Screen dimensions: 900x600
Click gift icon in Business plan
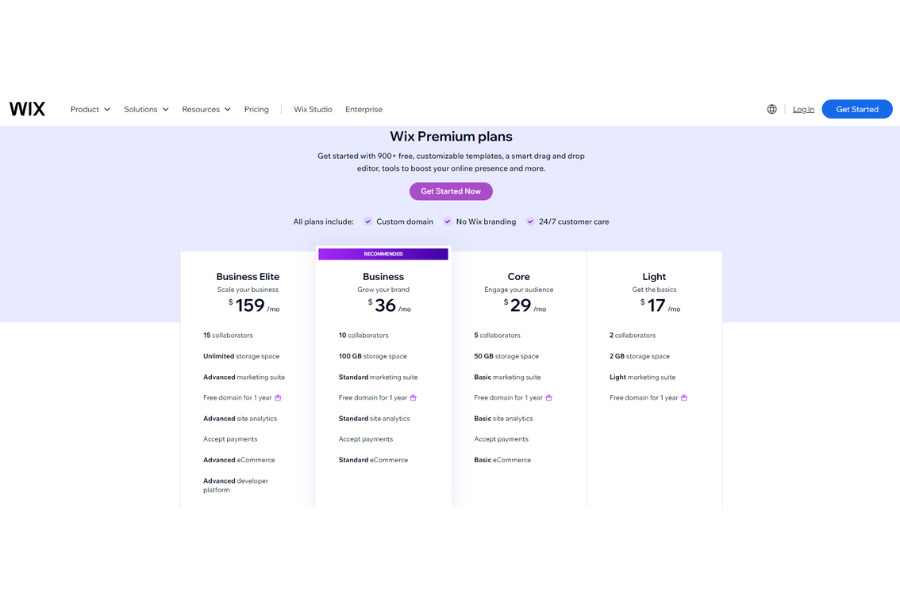pyautogui.click(x=413, y=398)
